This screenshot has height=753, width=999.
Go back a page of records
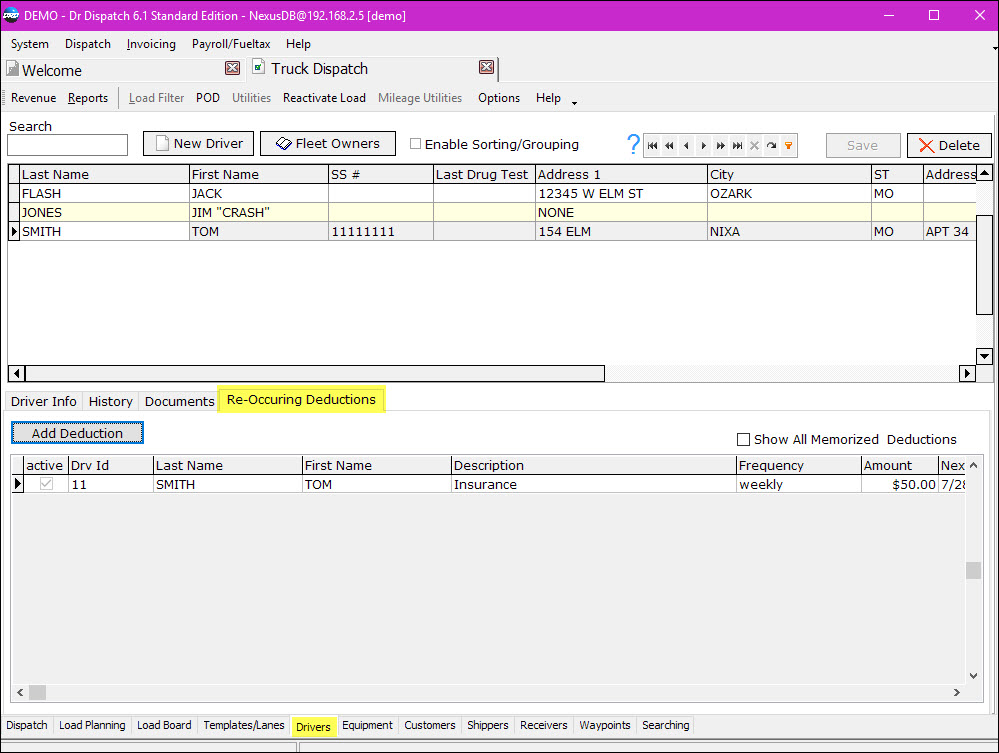coord(669,146)
